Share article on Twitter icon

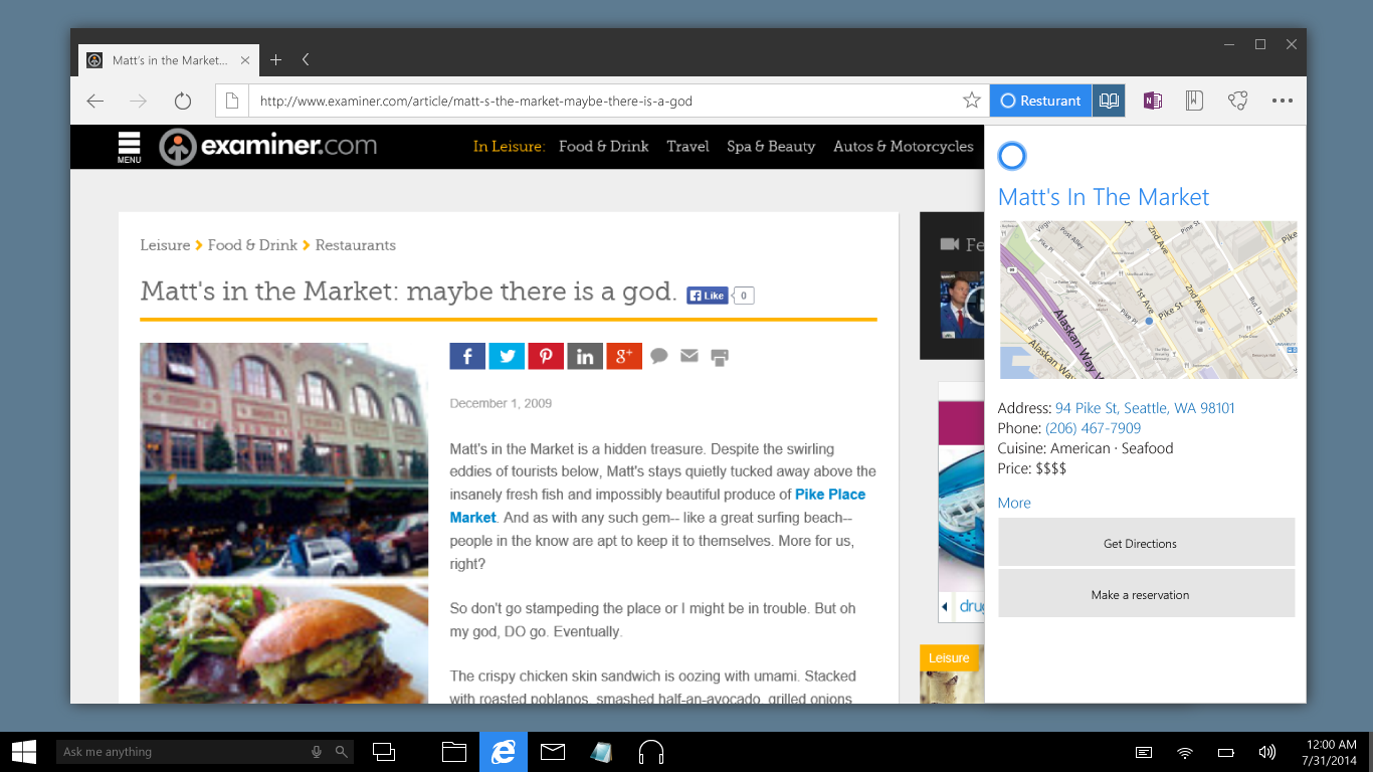click(506, 356)
